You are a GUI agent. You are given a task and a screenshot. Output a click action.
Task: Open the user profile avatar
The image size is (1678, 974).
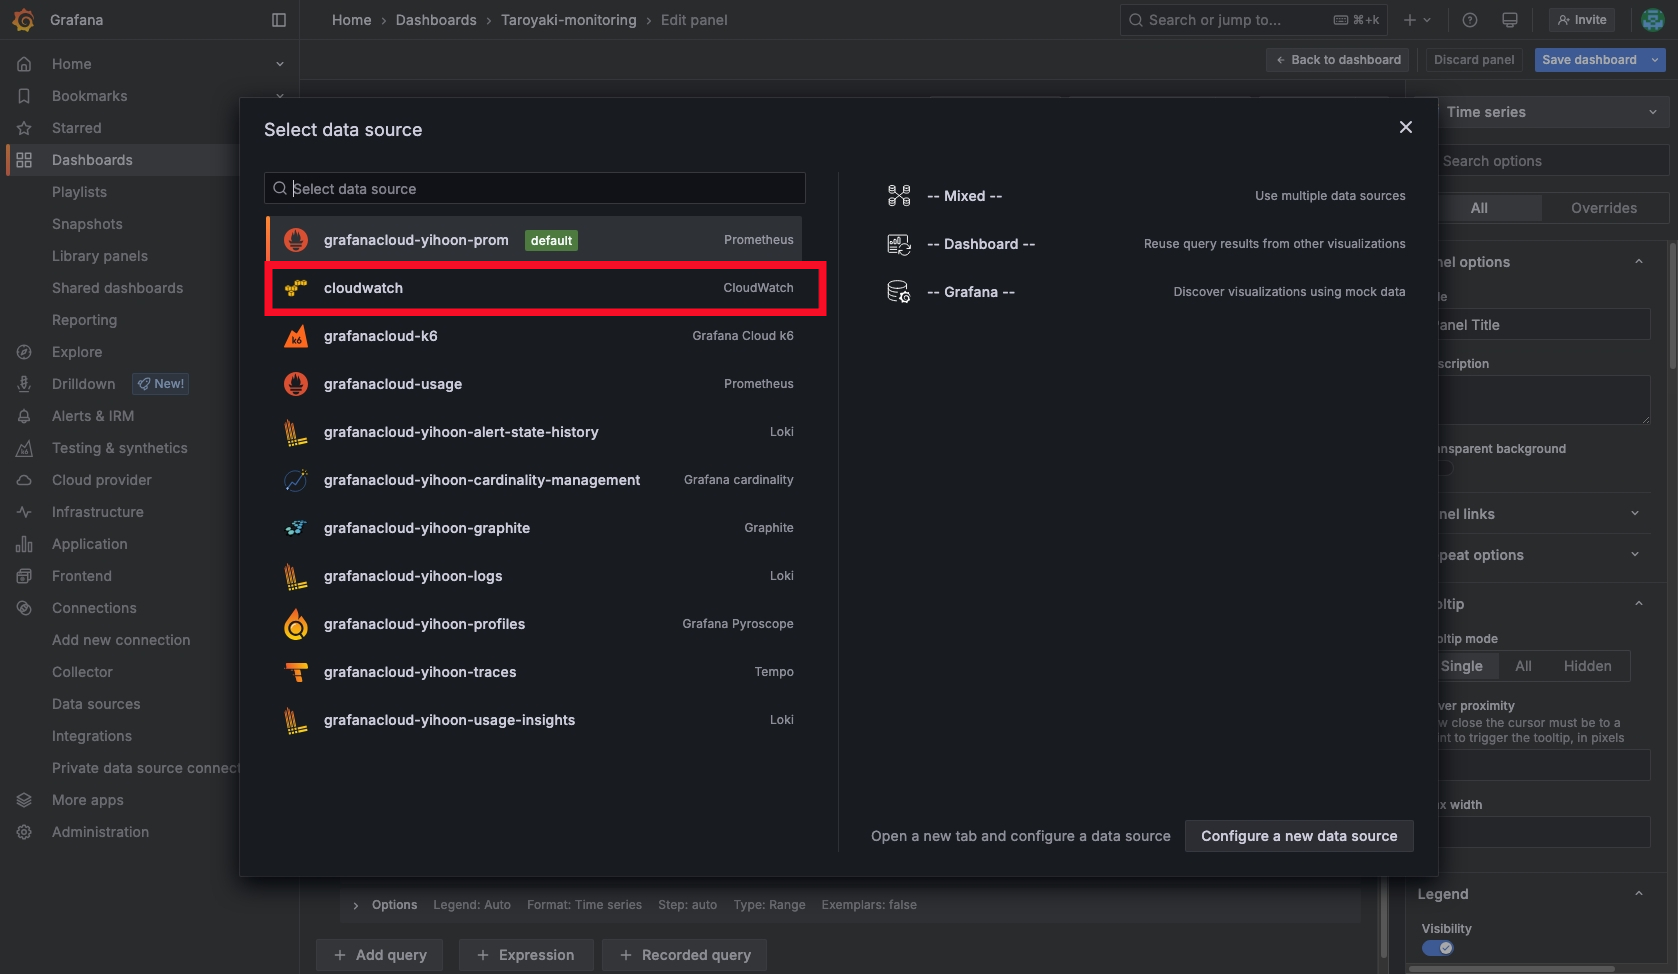point(1653,20)
